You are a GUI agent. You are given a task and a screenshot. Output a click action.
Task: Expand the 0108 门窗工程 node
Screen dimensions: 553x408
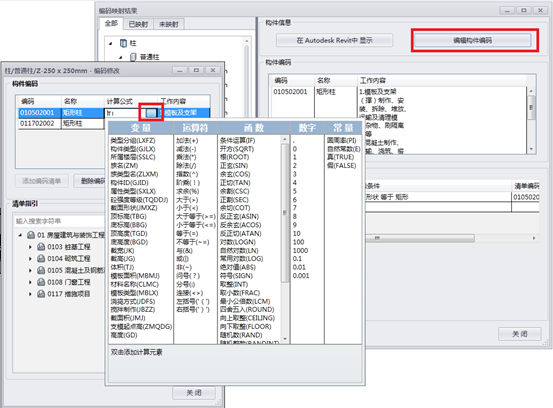(x=30, y=282)
